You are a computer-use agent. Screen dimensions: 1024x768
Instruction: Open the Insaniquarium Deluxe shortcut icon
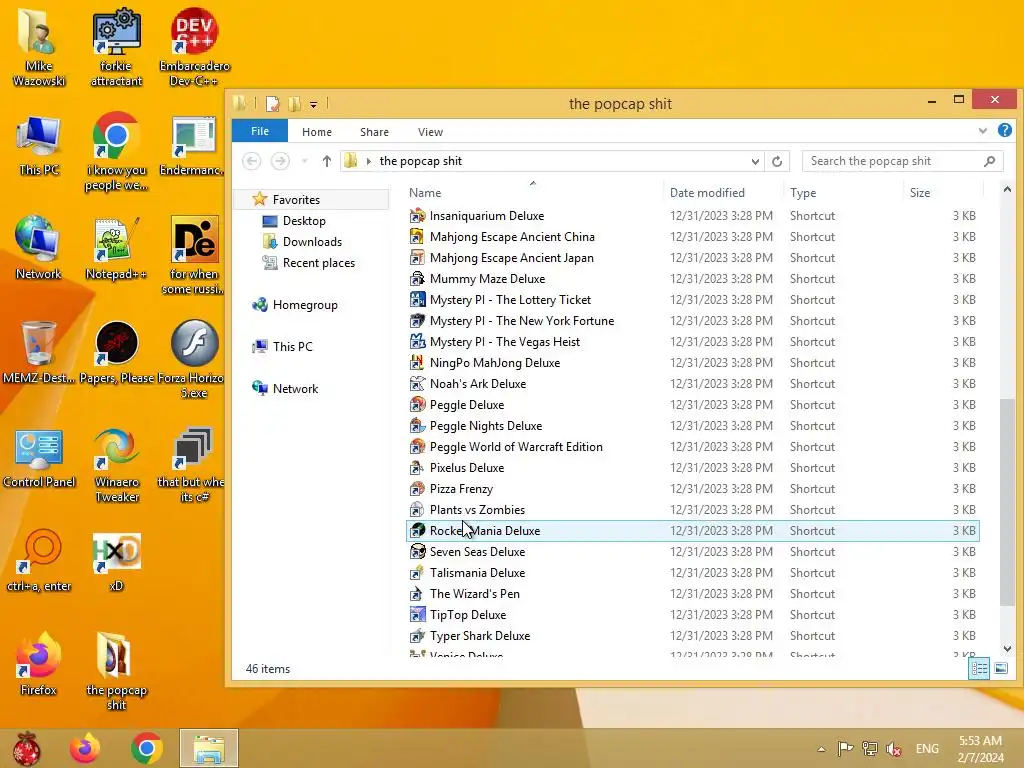(x=417, y=216)
